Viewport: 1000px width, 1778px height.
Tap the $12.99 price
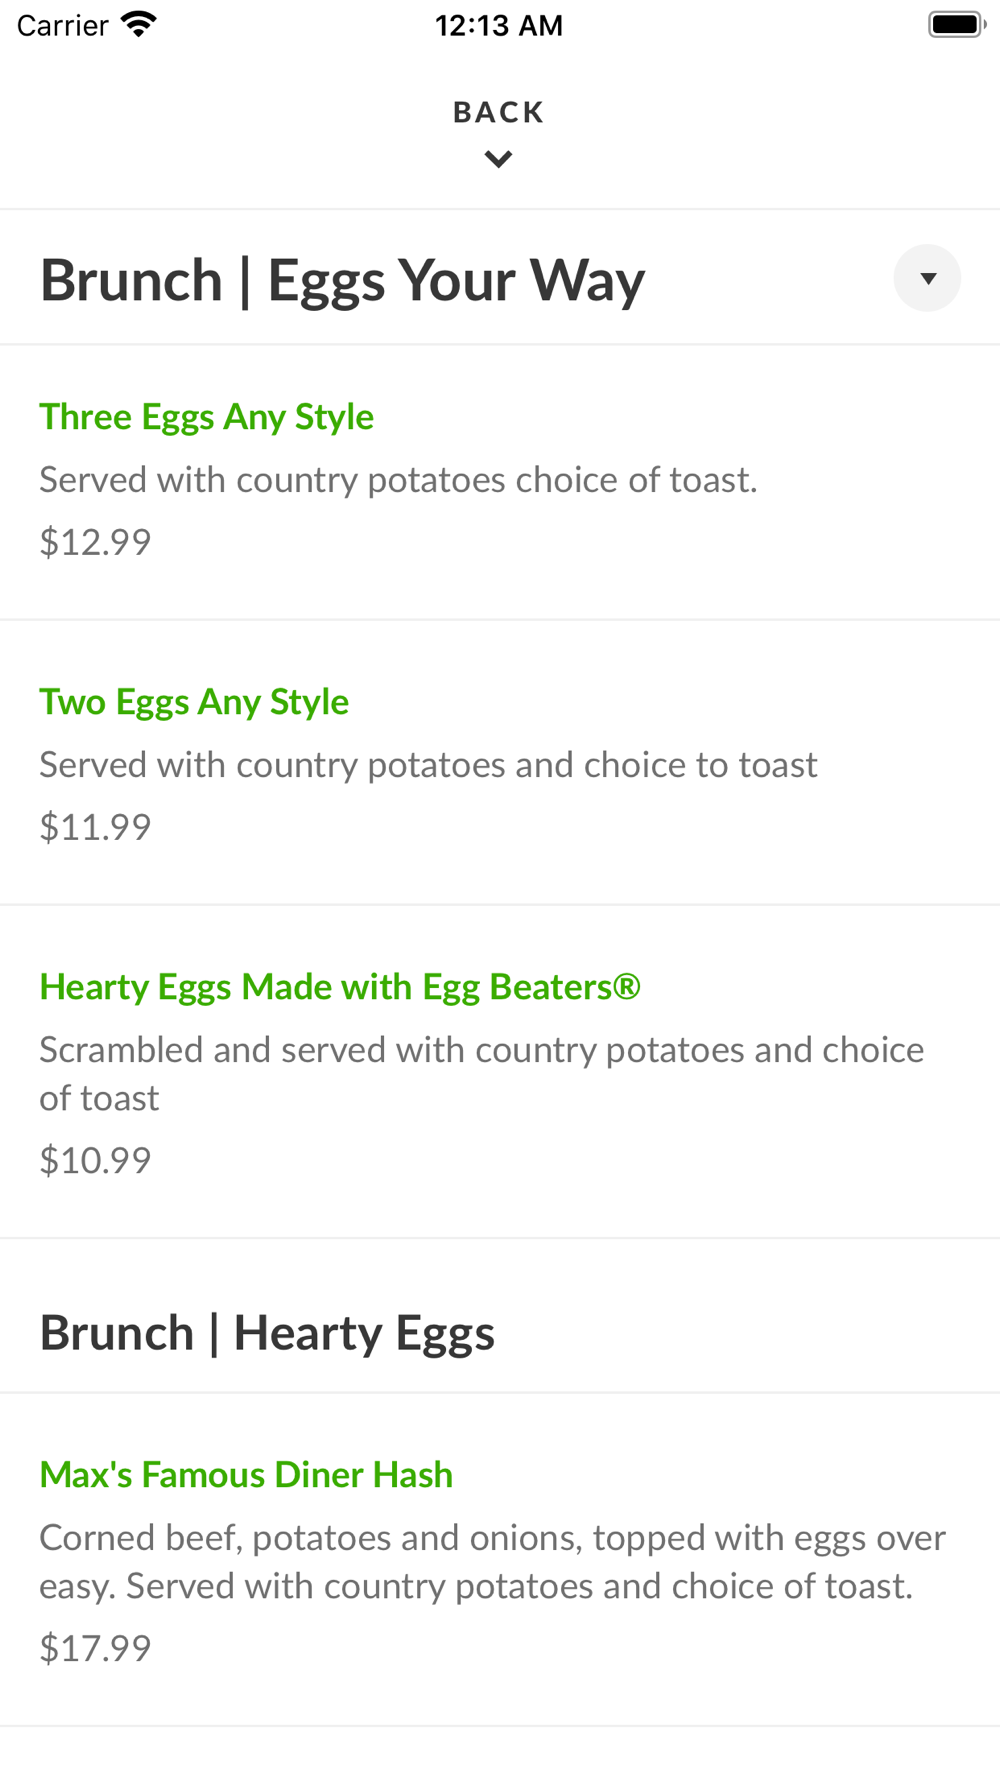click(x=95, y=542)
